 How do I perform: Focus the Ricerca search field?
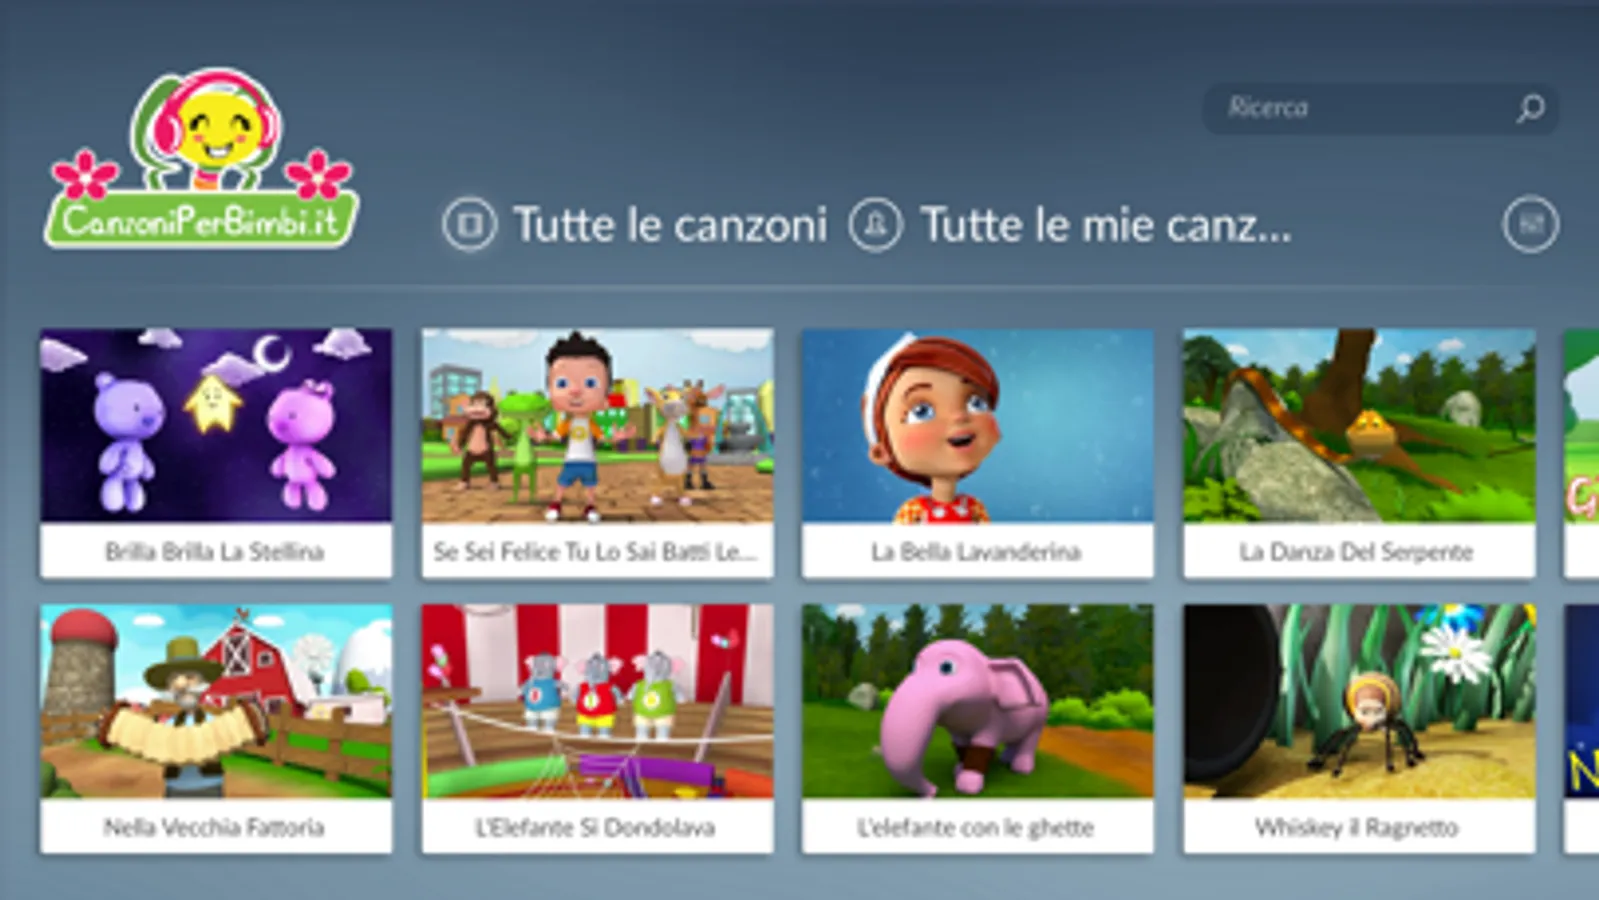1380,108
